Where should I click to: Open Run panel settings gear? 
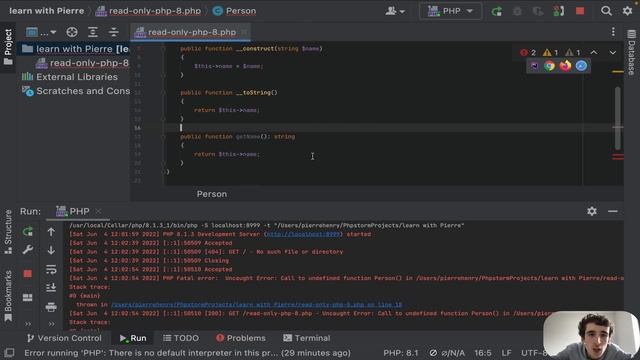click(592, 211)
